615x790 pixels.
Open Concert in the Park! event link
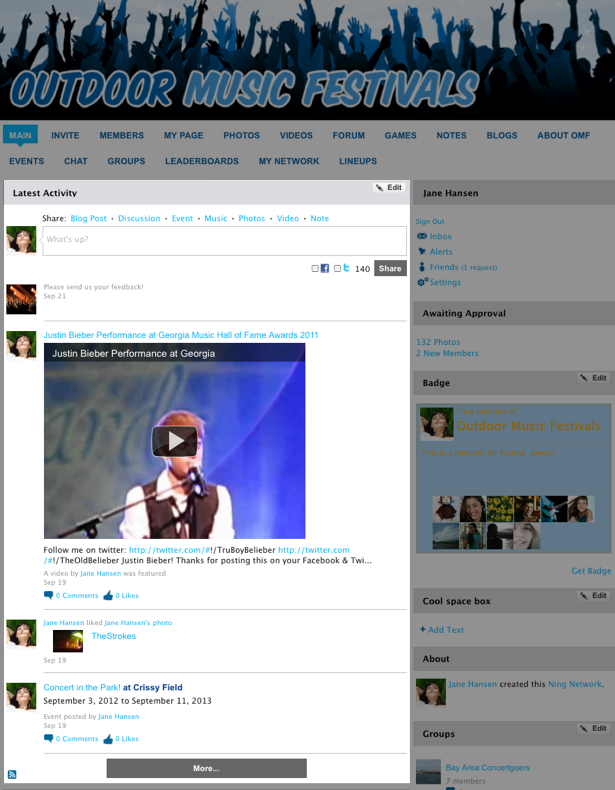pos(82,687)
